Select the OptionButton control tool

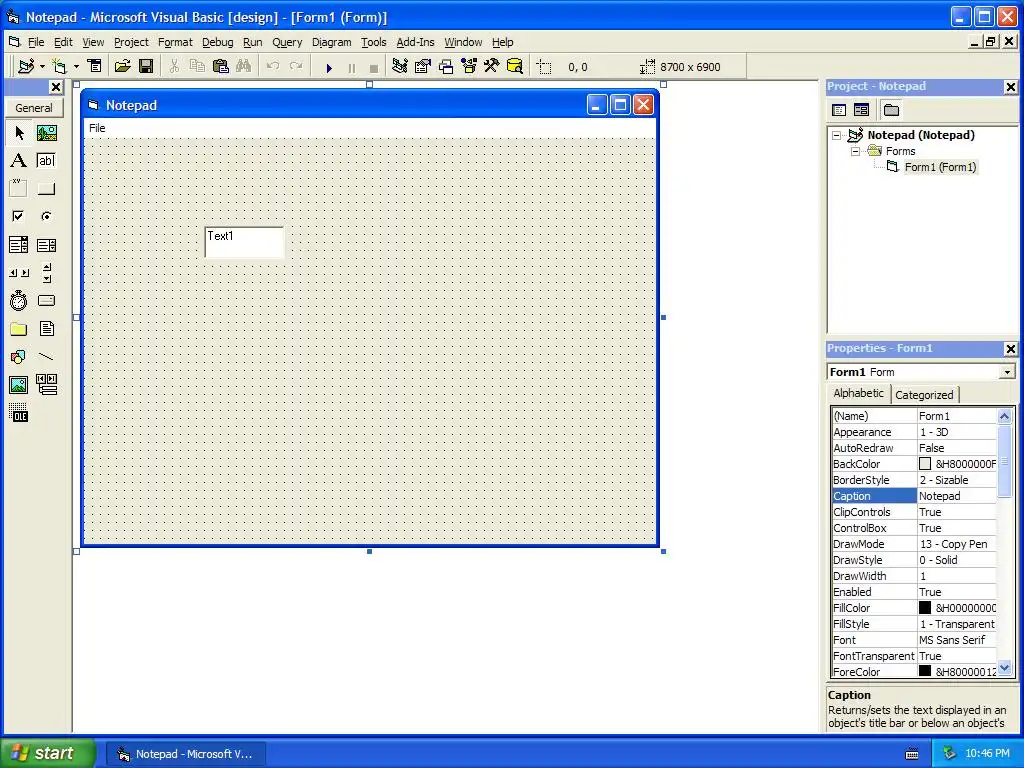[46, 216]
